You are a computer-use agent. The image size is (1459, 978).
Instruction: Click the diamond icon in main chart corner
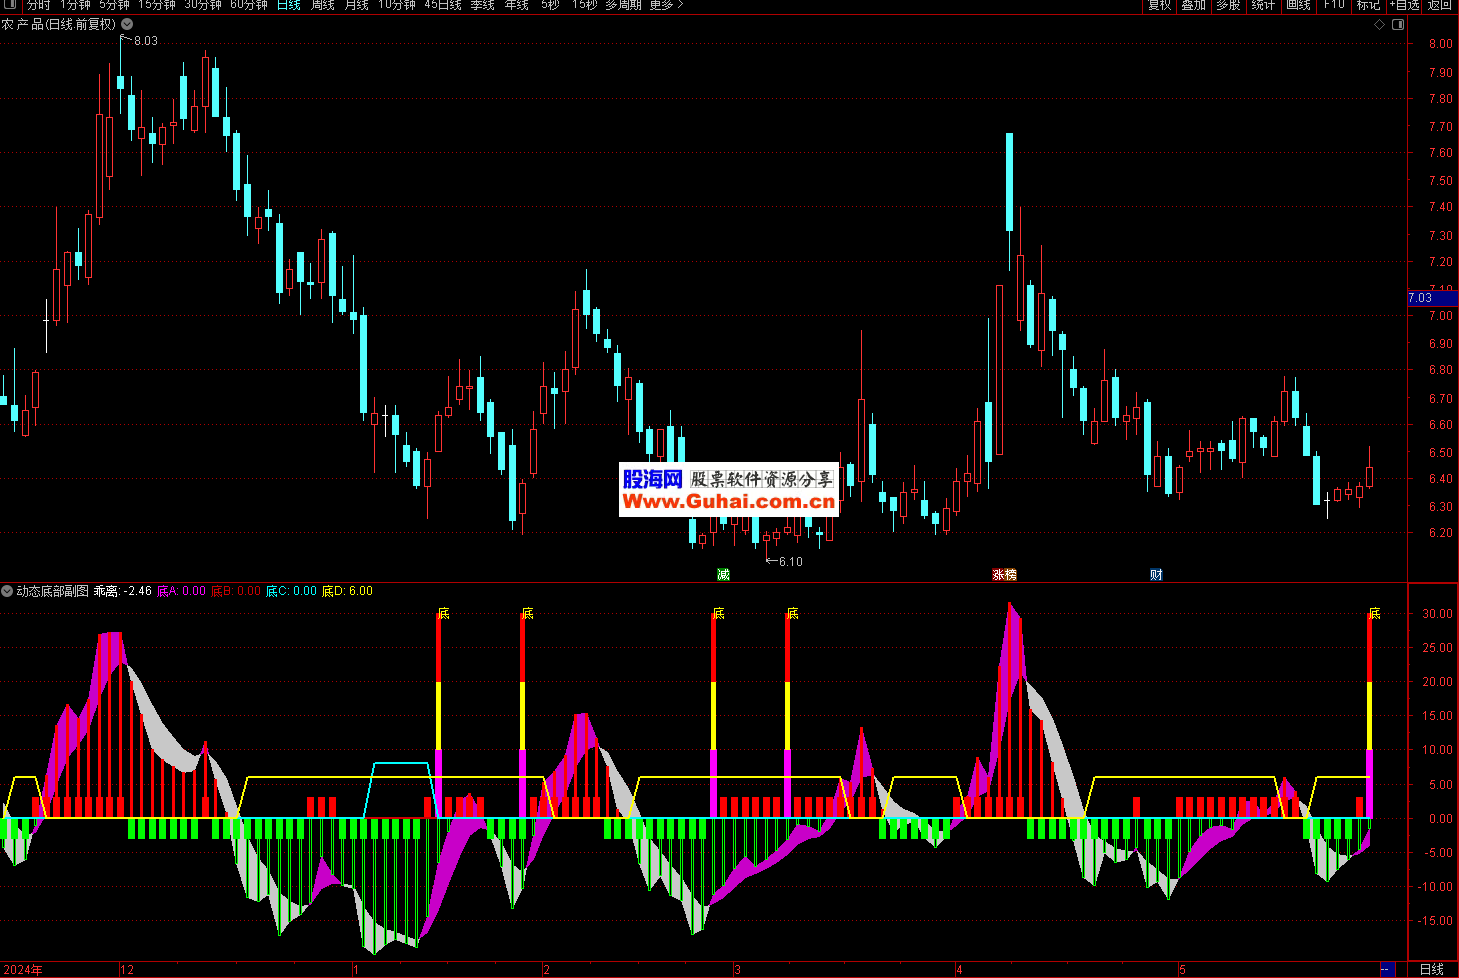pyautogui.click(x=1380, y=24)
